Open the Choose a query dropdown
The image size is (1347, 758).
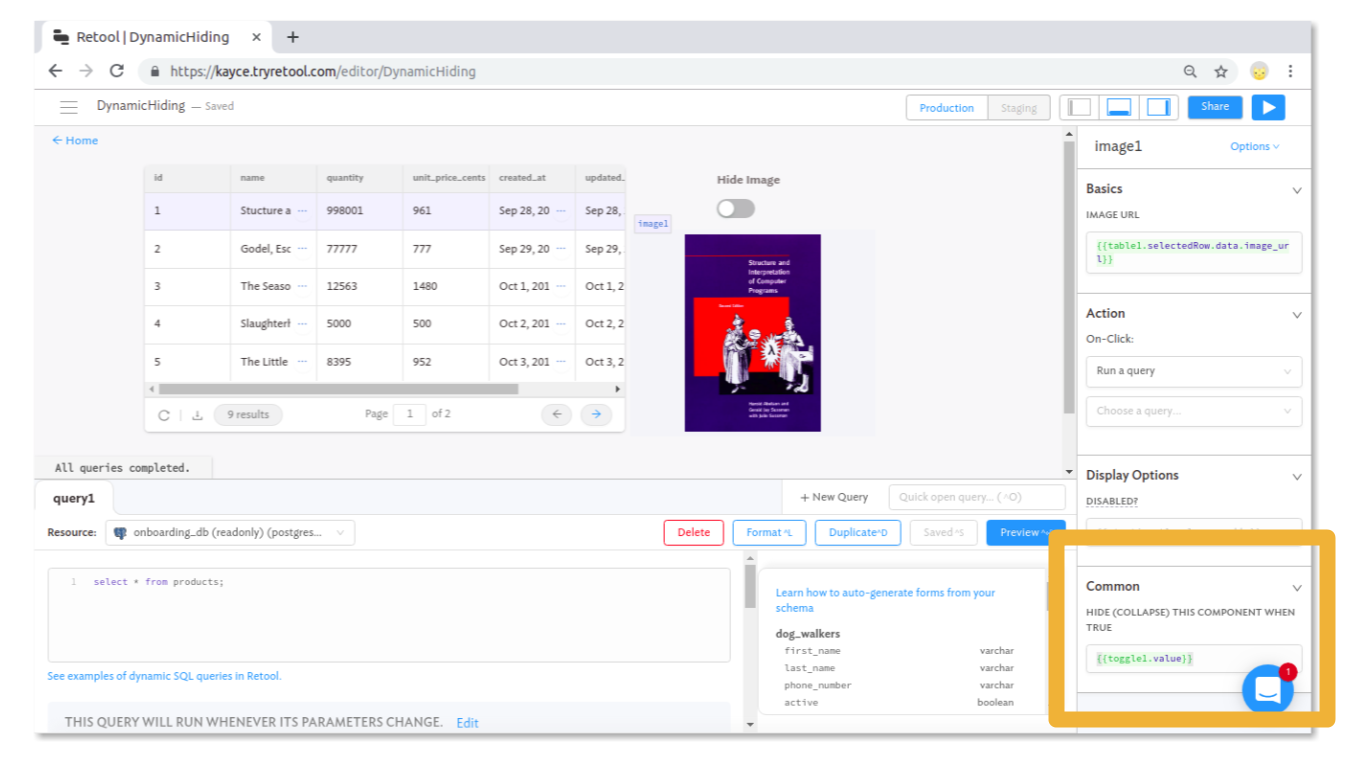tap(1194, 411)
